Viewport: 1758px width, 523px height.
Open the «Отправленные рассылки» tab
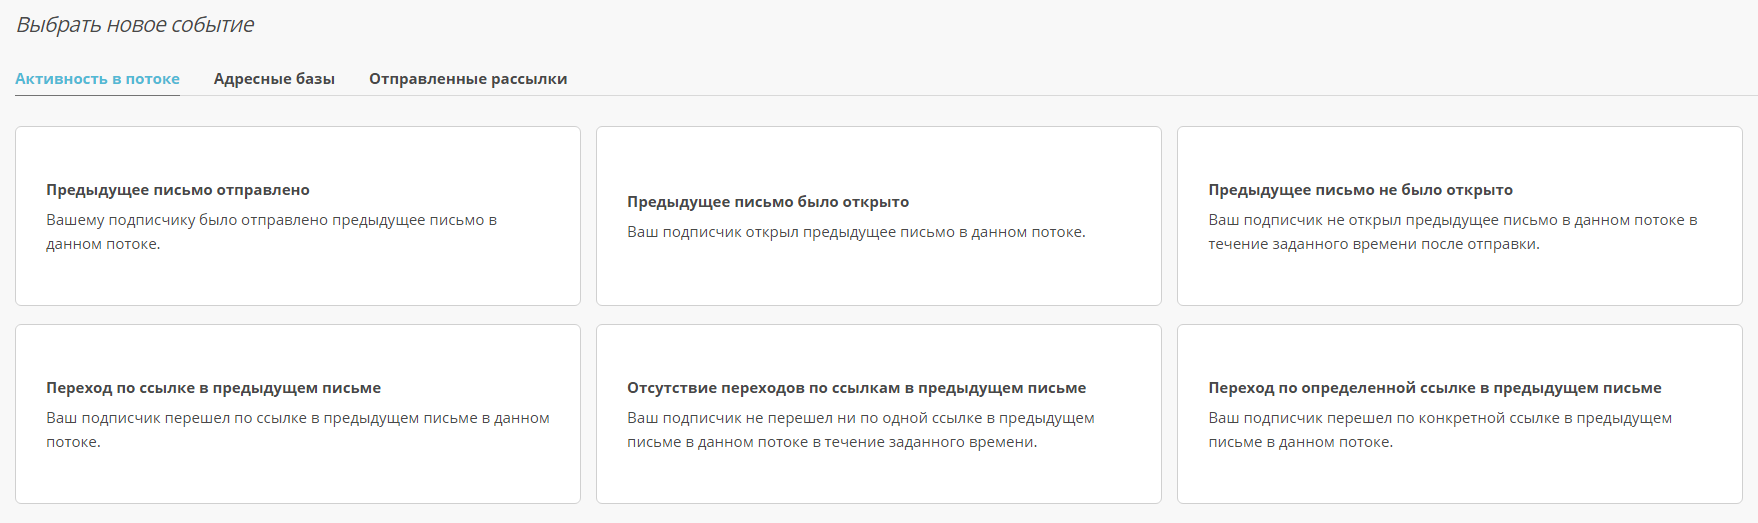click(x=468, y=79)
